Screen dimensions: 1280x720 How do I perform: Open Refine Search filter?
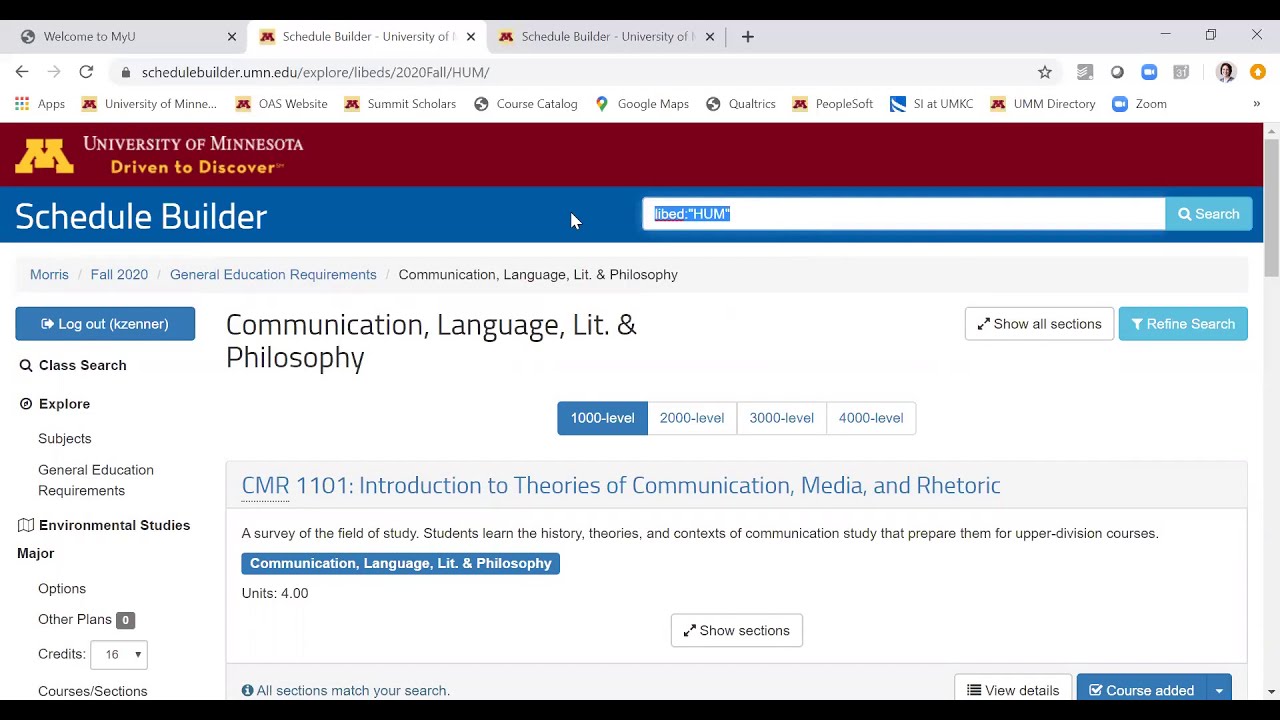(x=1183, y=324)
